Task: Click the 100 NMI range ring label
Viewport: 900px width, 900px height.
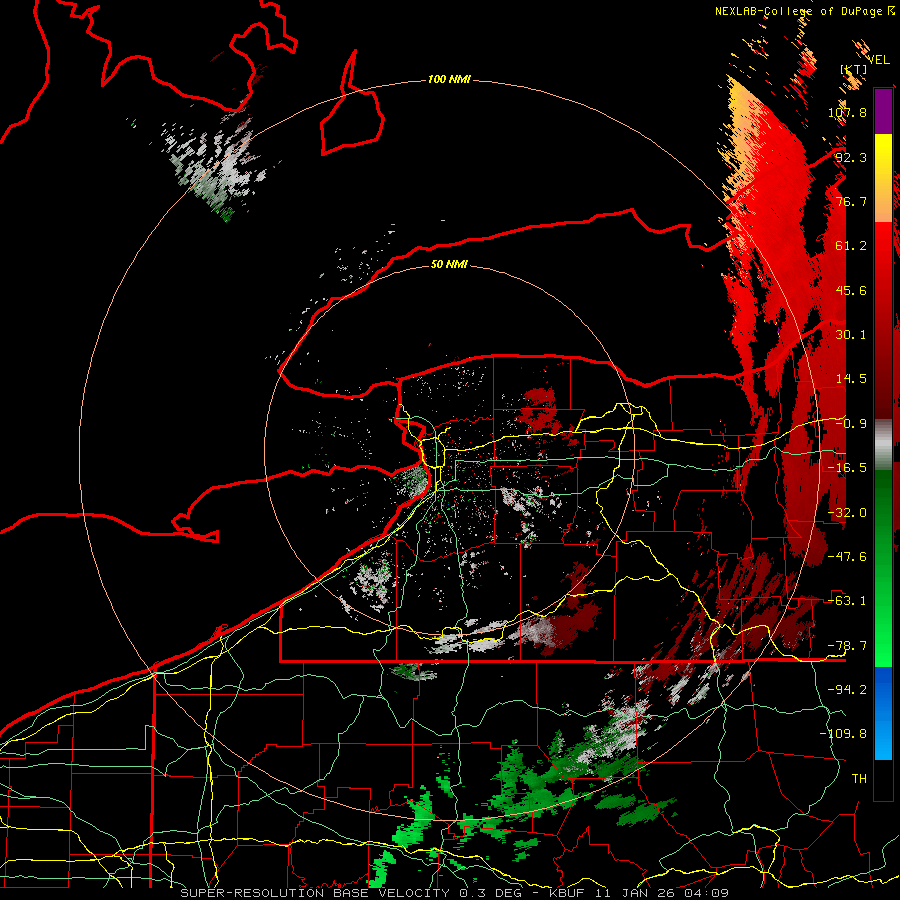Action: (449, 79)
